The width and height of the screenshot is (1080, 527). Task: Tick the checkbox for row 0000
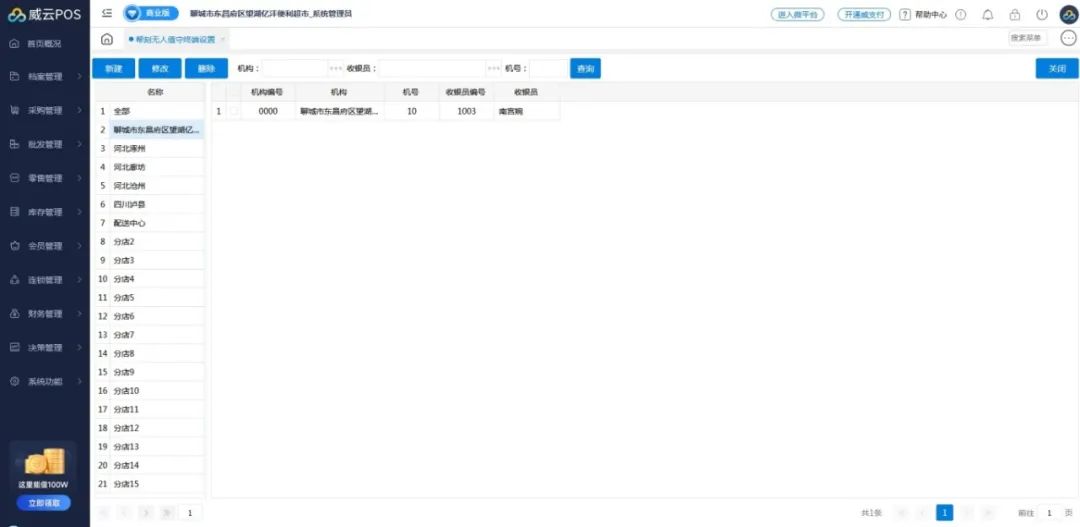point(234,111)
